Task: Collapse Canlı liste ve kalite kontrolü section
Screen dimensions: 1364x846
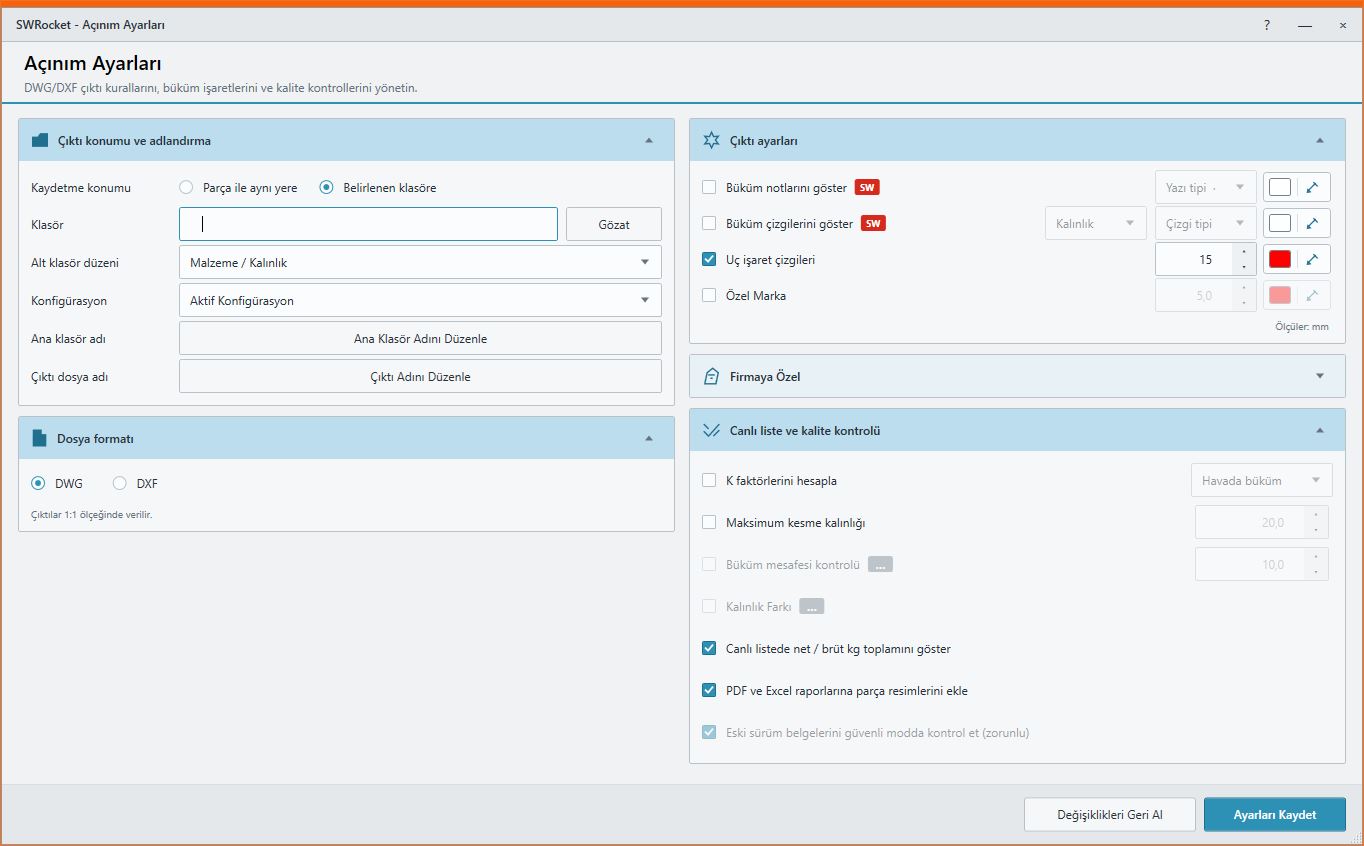Action: pos(1320,430)
